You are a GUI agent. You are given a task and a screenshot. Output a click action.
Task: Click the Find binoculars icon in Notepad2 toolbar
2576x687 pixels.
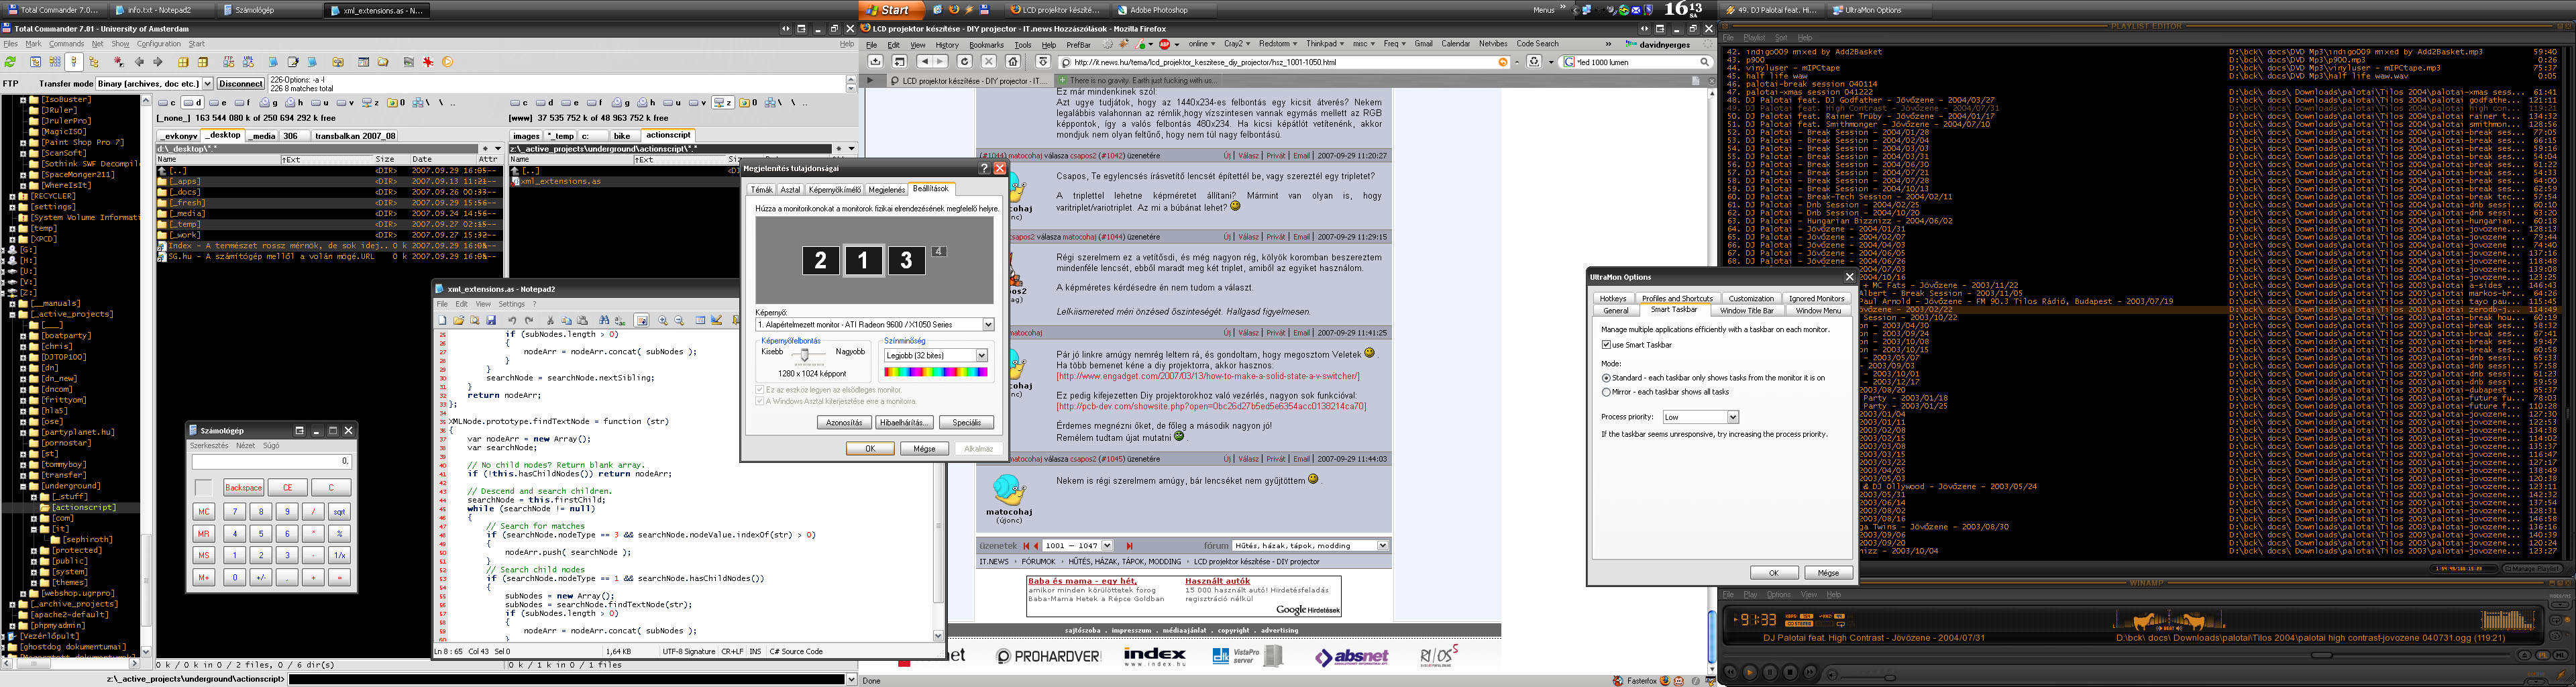tap(604, 320)
